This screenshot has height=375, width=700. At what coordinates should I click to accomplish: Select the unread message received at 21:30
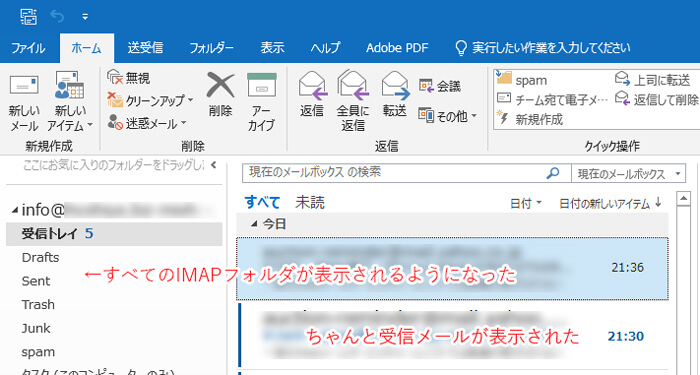click(452, 335)
